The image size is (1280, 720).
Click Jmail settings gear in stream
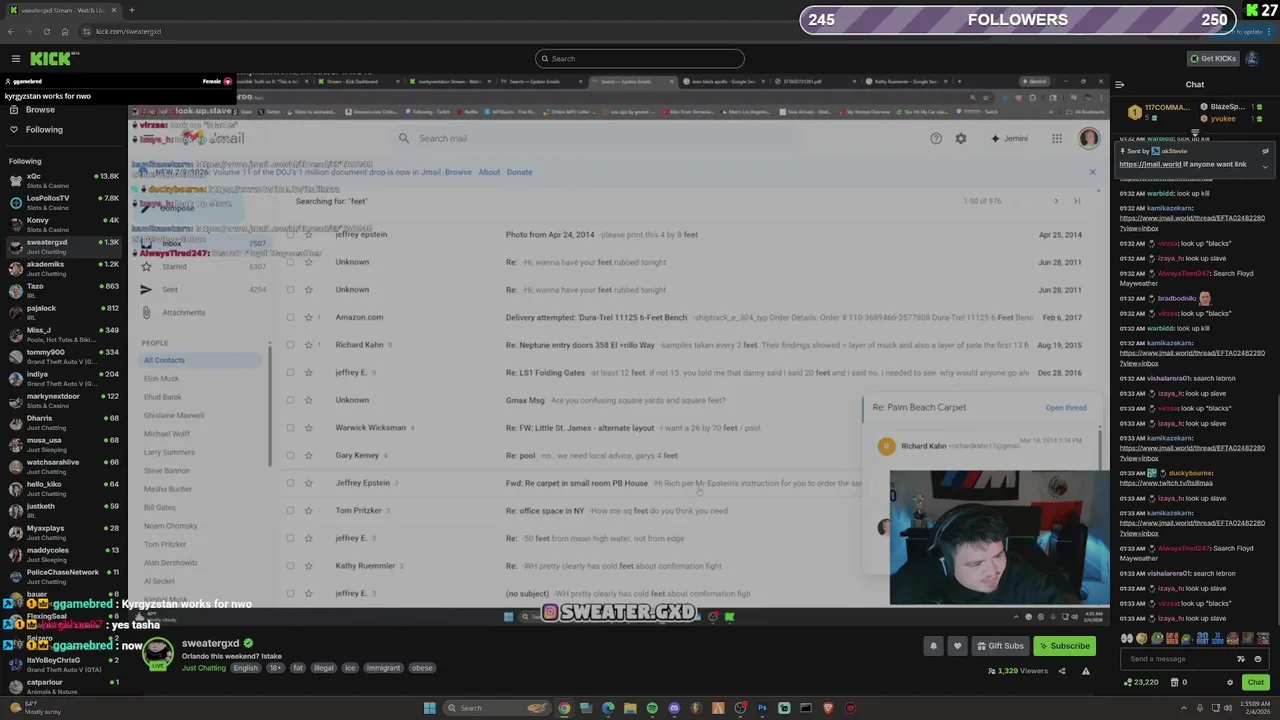pyautogui.click(x=961, y=139)
